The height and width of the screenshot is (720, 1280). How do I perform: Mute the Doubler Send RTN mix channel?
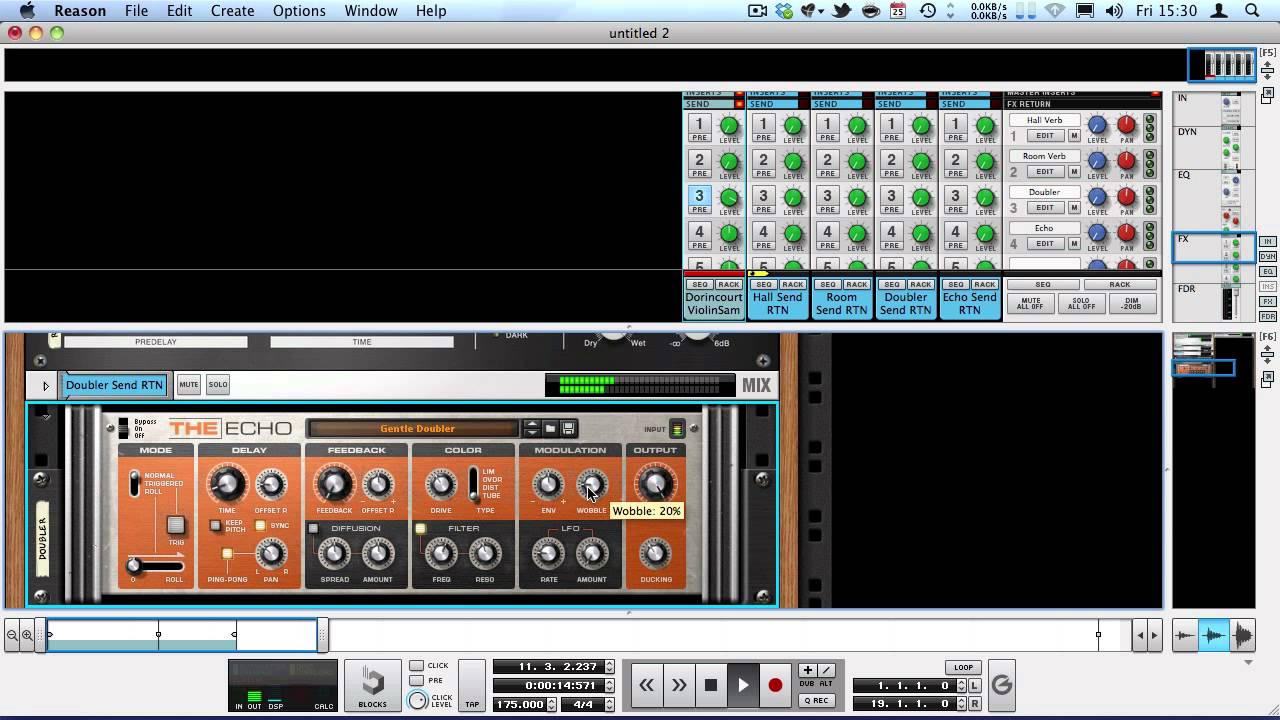pyautogui.click(x=188, y=384)
